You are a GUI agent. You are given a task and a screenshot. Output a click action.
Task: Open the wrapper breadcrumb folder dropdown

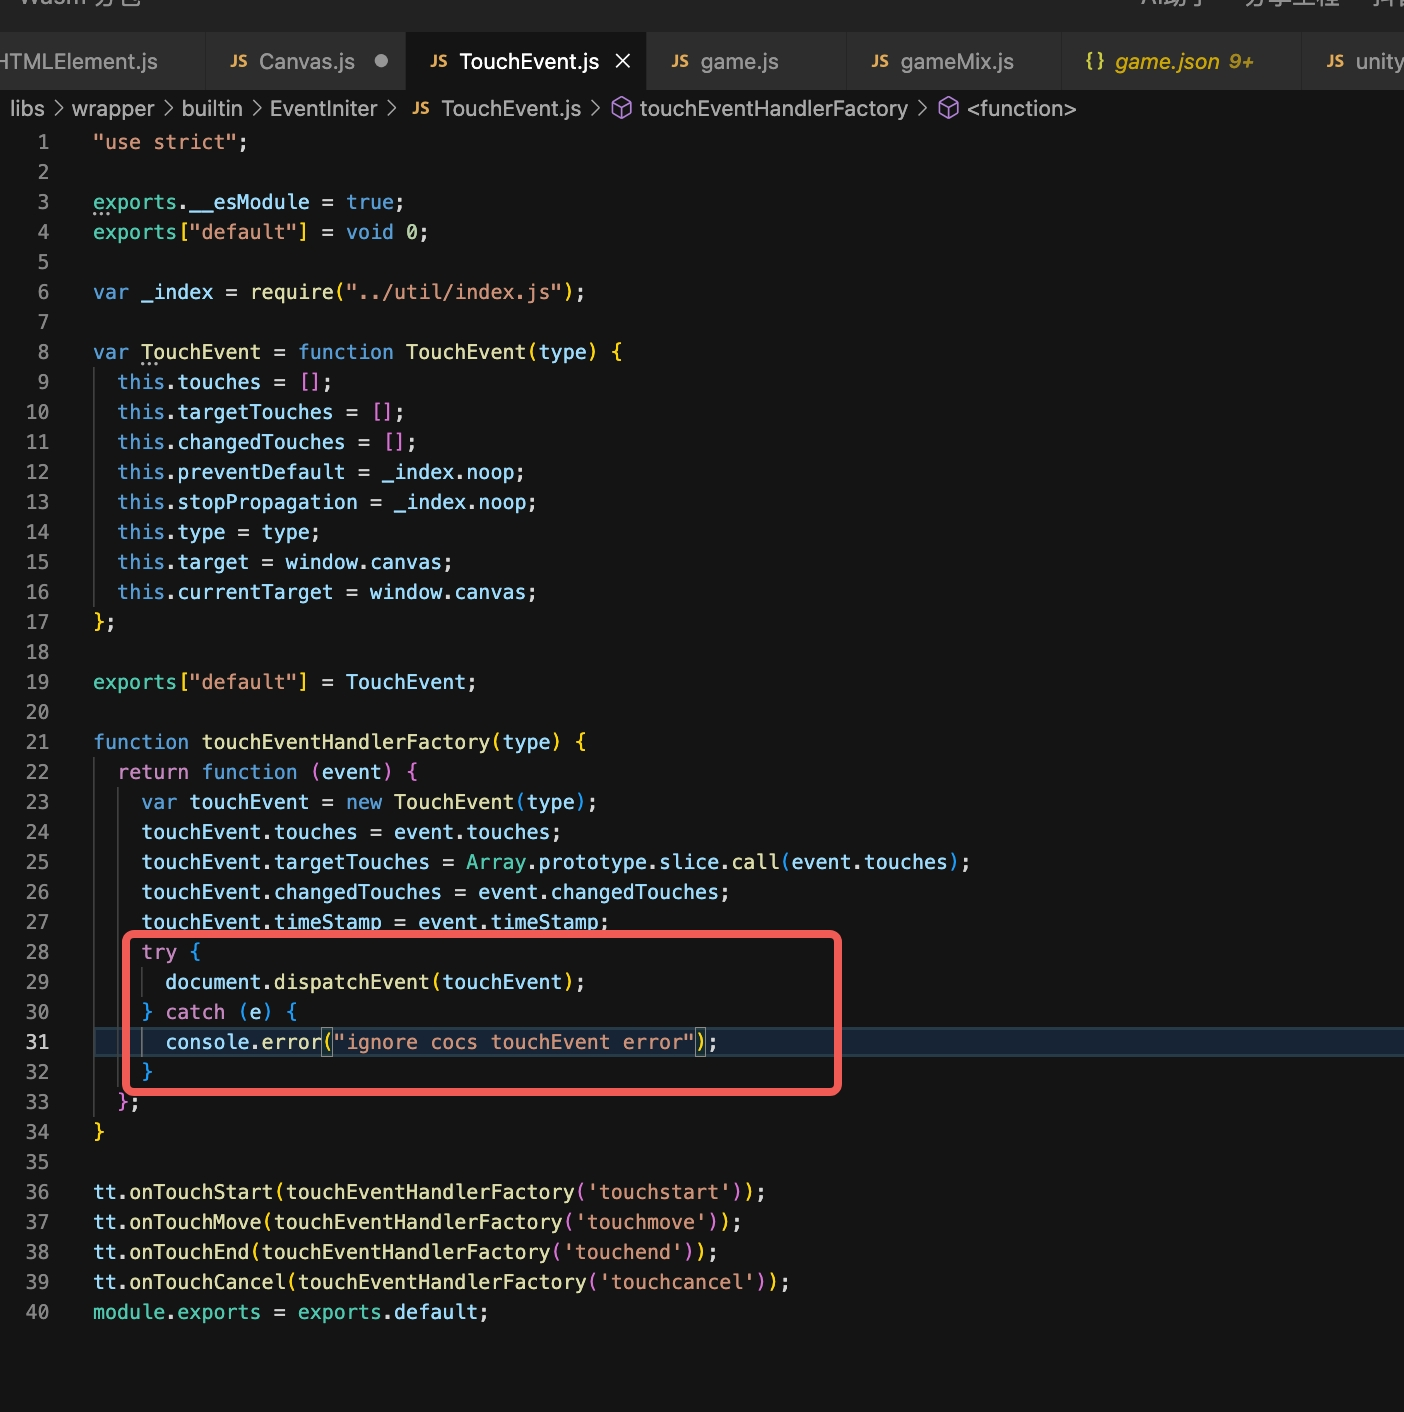pyautogui.click(x=113, y=108)
